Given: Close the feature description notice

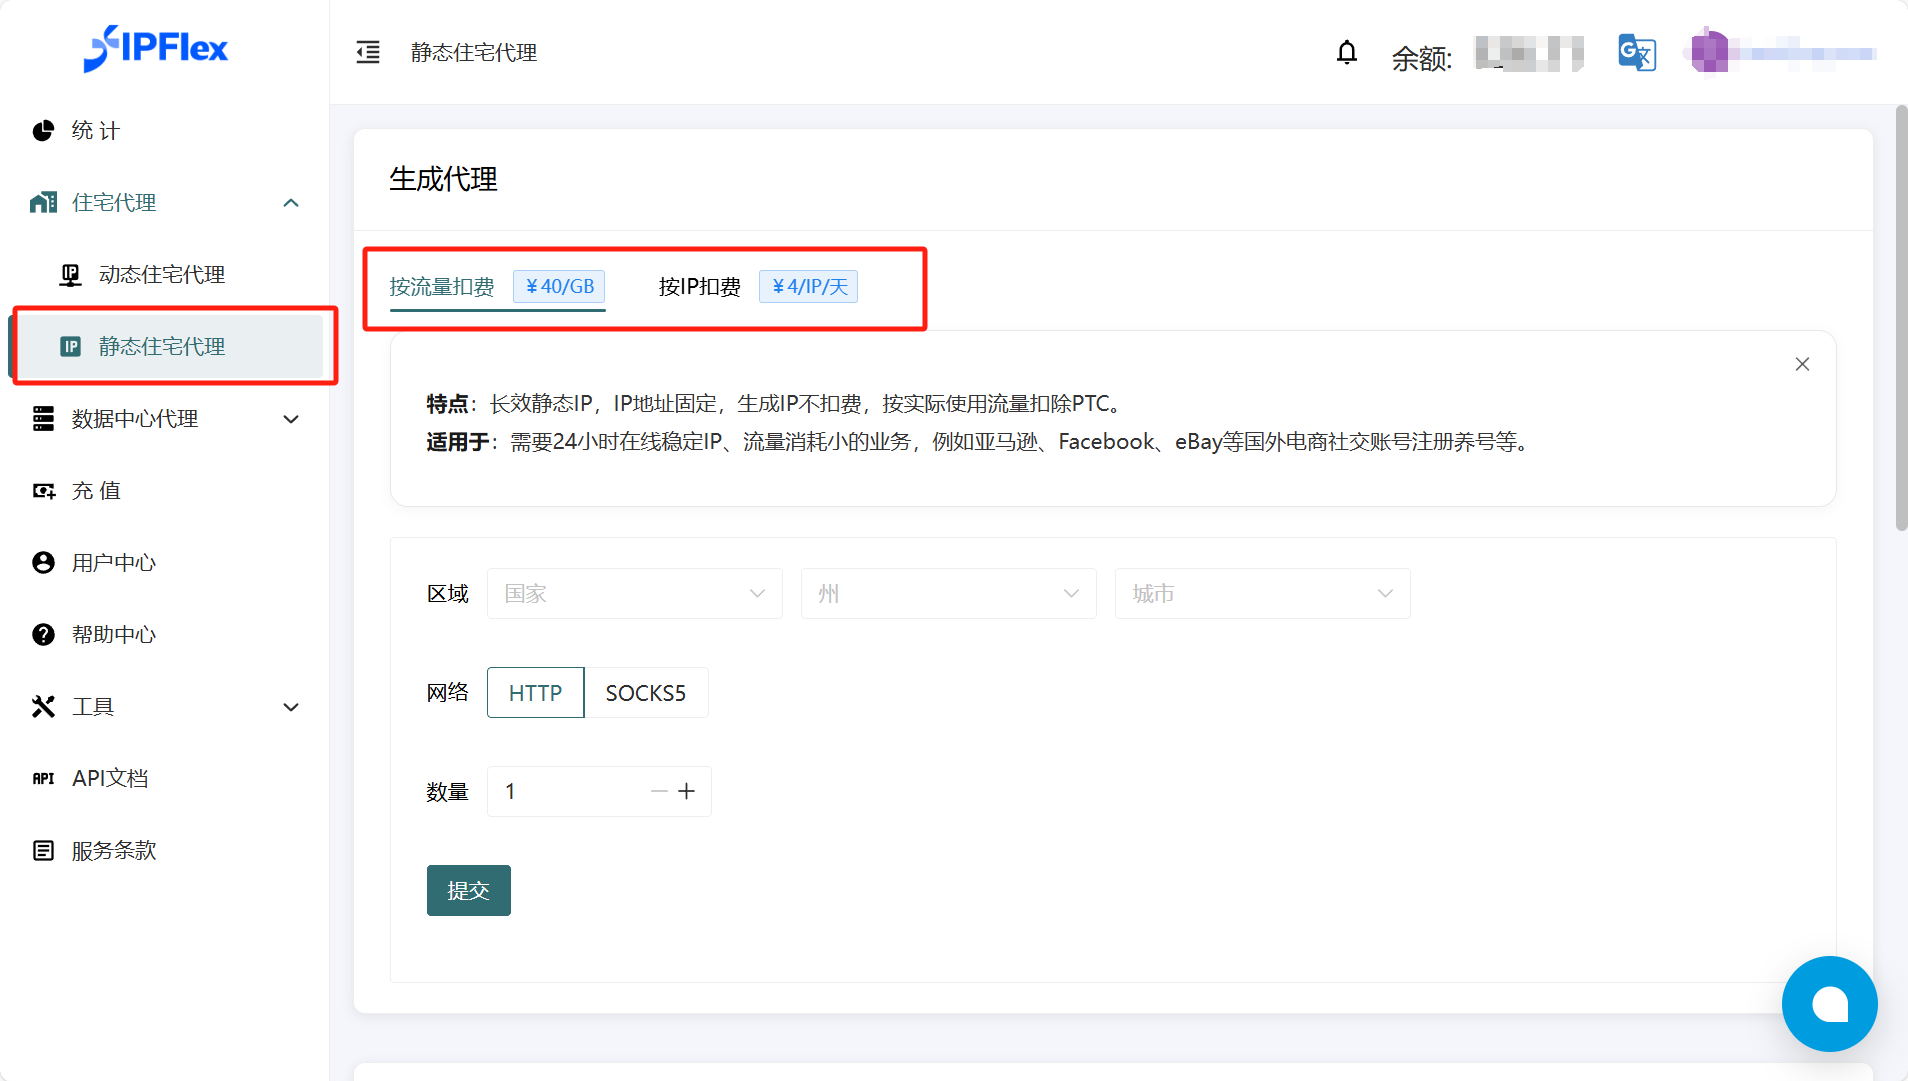Looking at the screenshot, I should [1802, 364].
